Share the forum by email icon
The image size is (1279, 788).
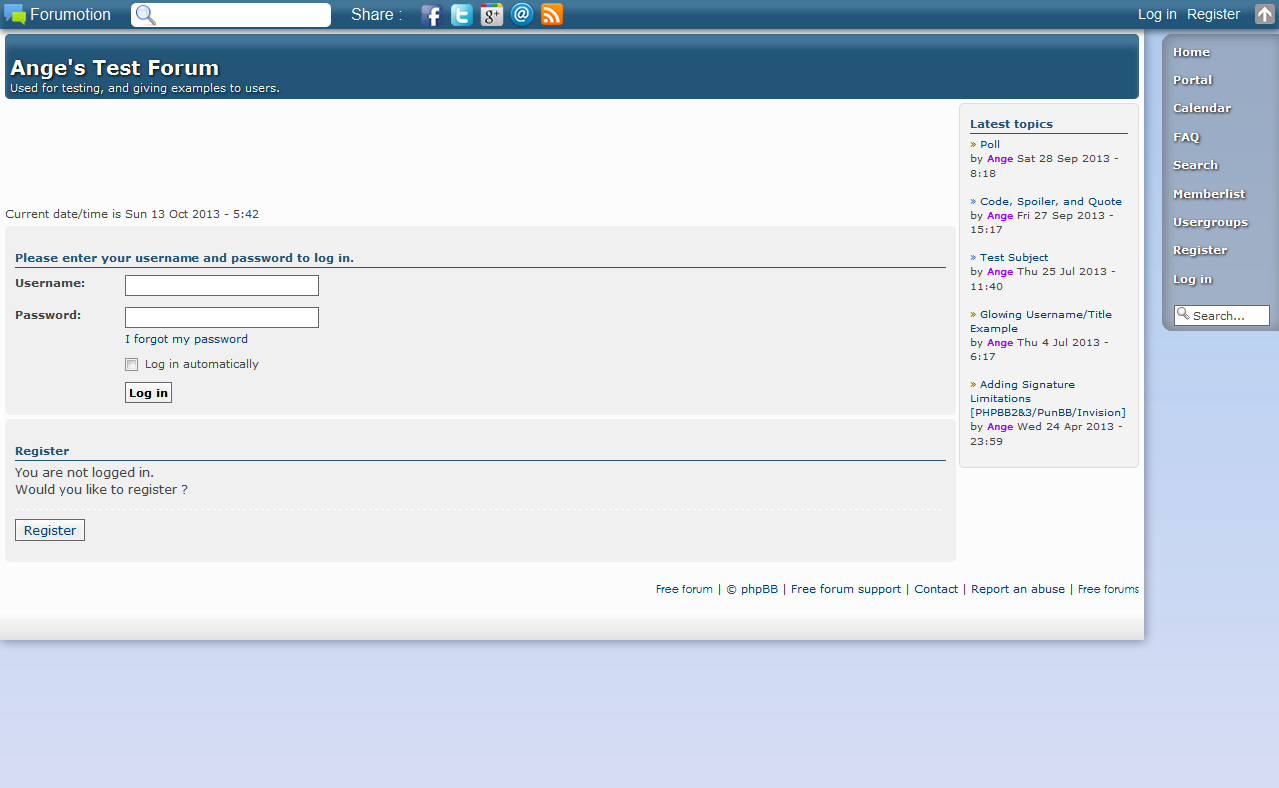(521, 14)
